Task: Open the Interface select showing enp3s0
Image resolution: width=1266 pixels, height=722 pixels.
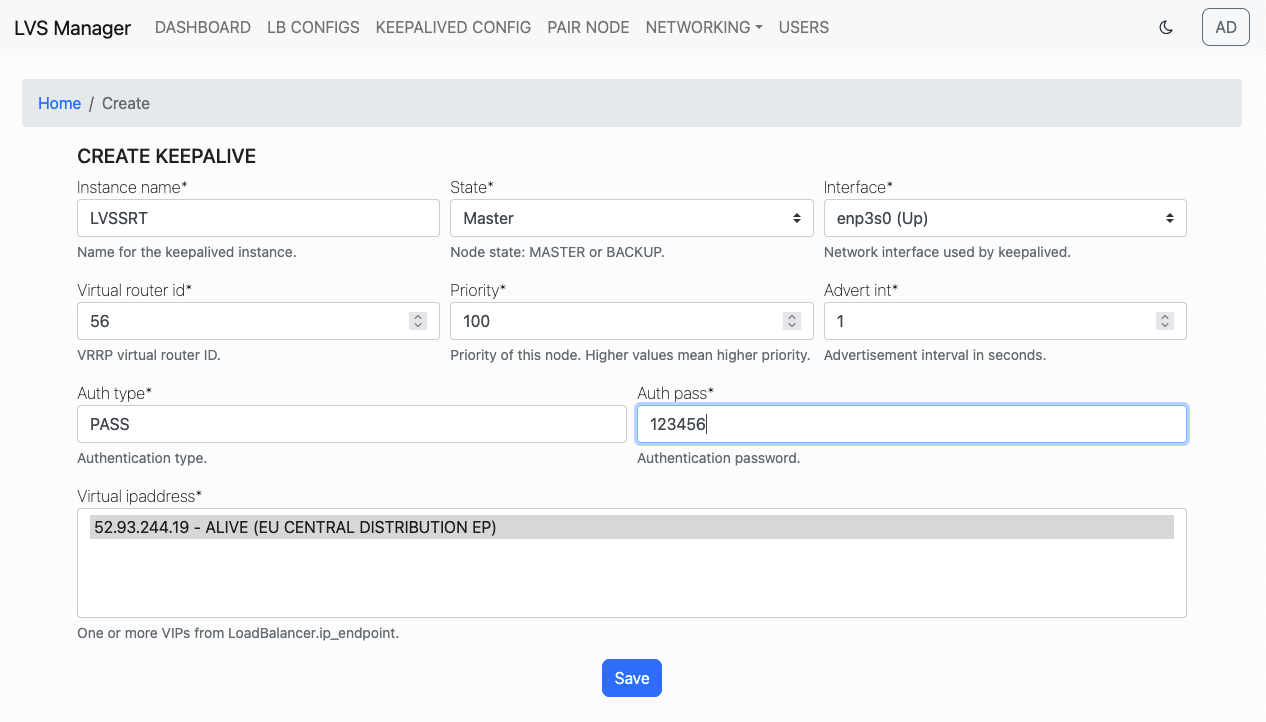Action: coord(1005,218)
